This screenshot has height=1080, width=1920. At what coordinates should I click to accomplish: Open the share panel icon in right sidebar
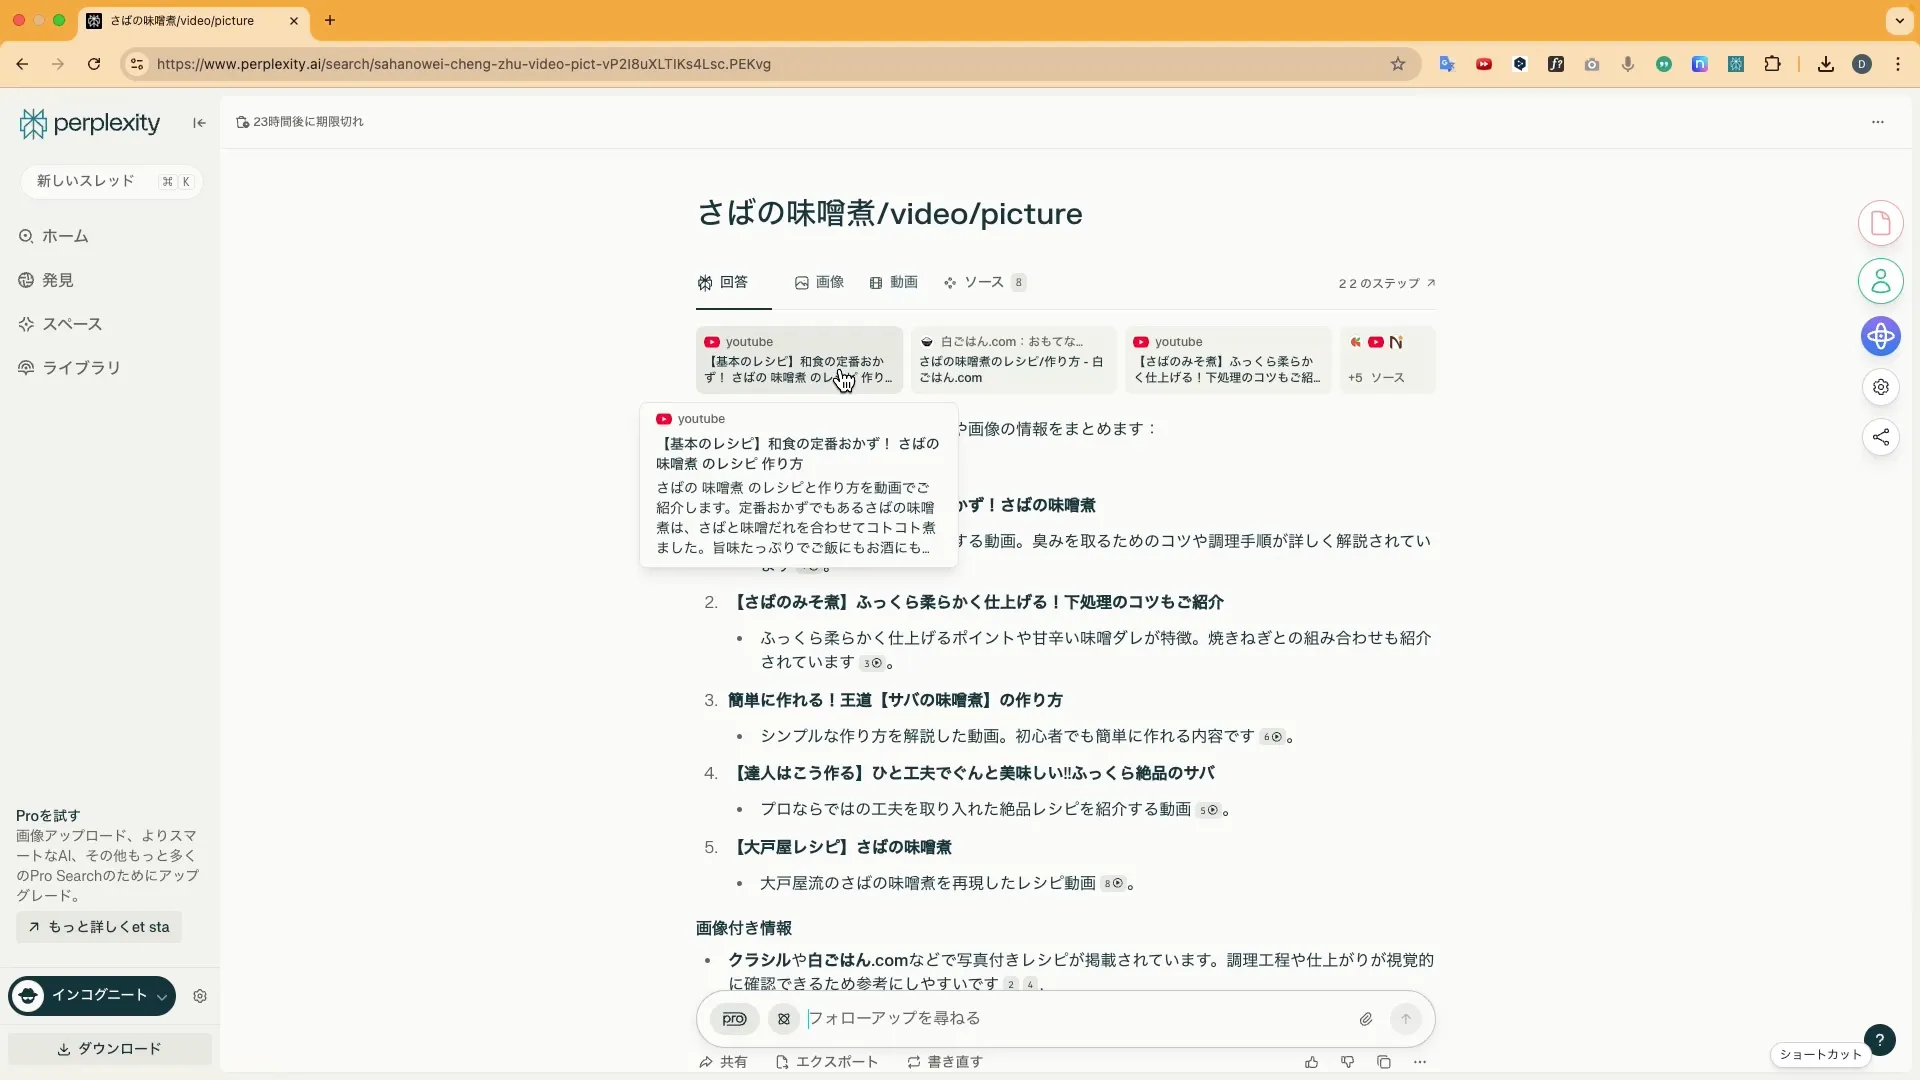1881,437
